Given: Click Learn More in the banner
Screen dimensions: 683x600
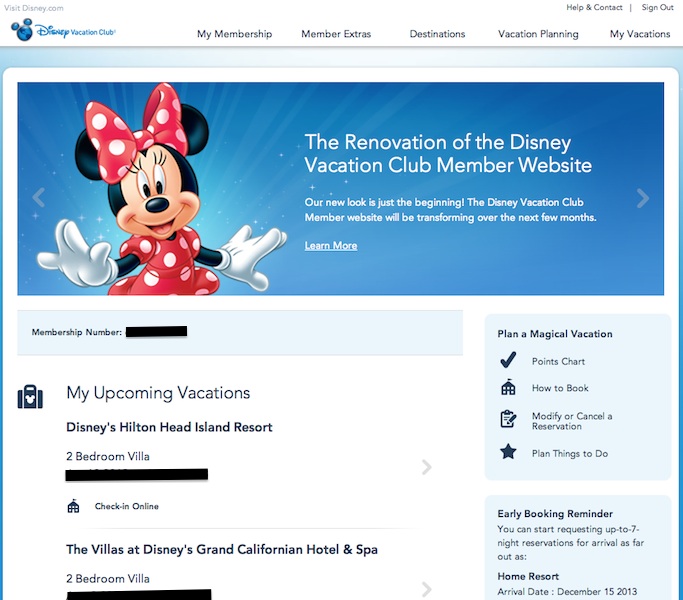Looking at the screenshot, I should (331, 246).
